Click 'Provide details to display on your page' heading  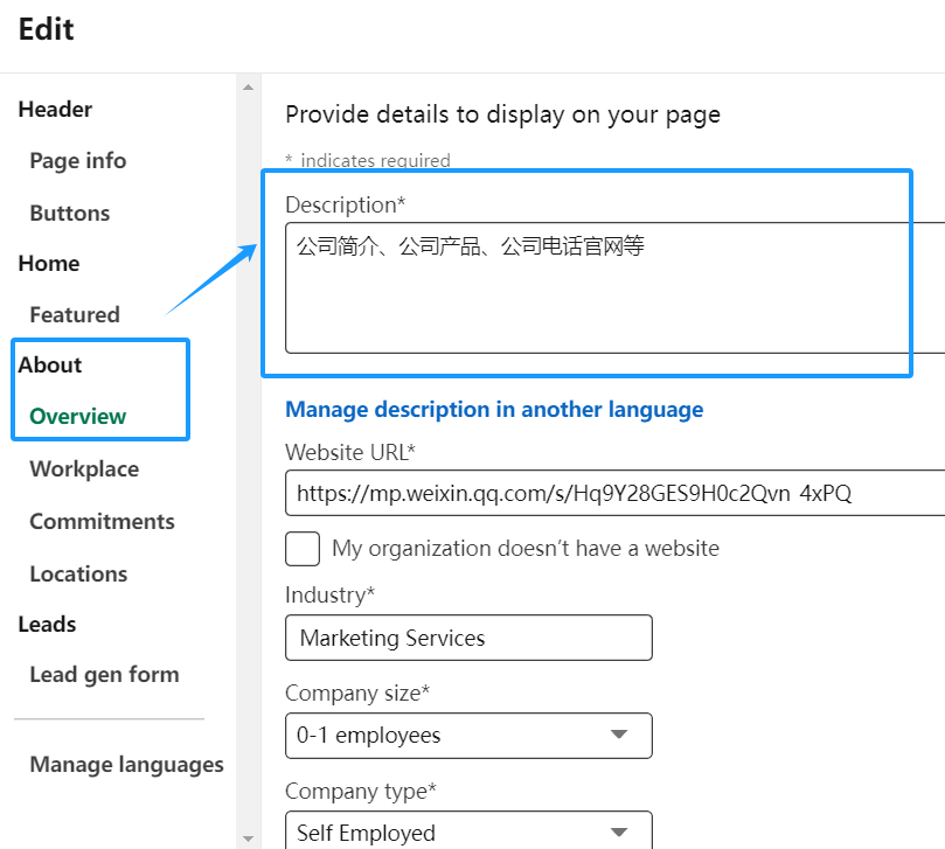(x=503, y=114)
